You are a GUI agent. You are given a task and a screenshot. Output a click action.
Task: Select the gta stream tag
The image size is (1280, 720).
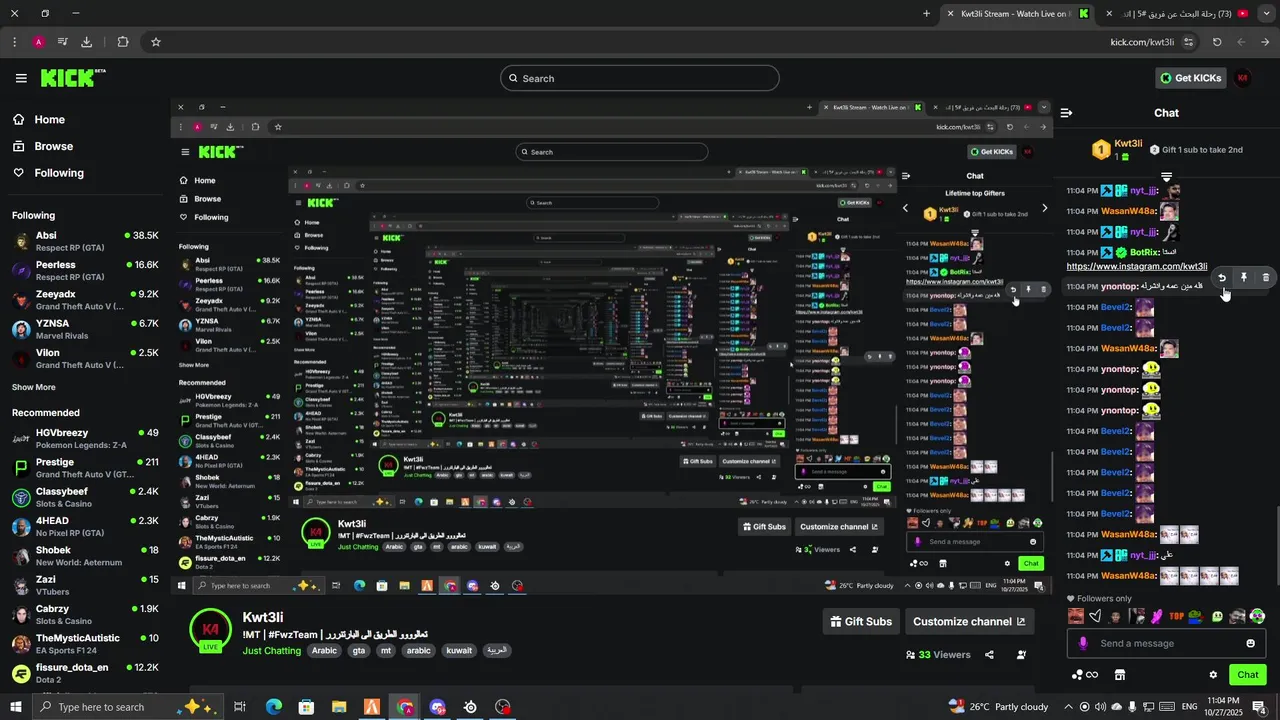(359, 651)
